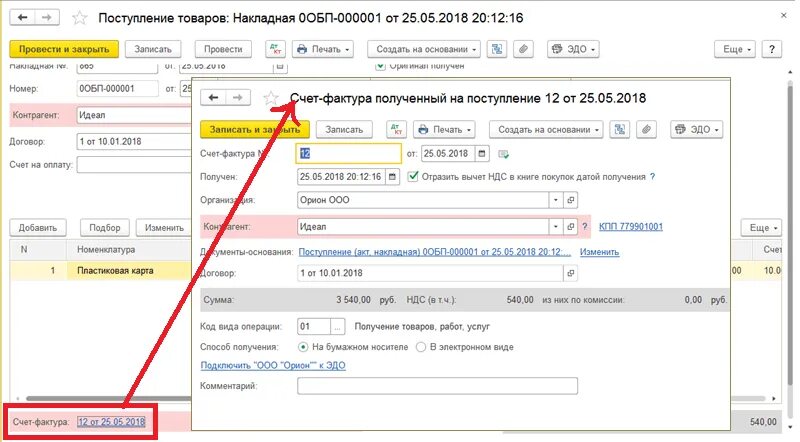
Task: Click Провести button
Action: pos(223,49)
